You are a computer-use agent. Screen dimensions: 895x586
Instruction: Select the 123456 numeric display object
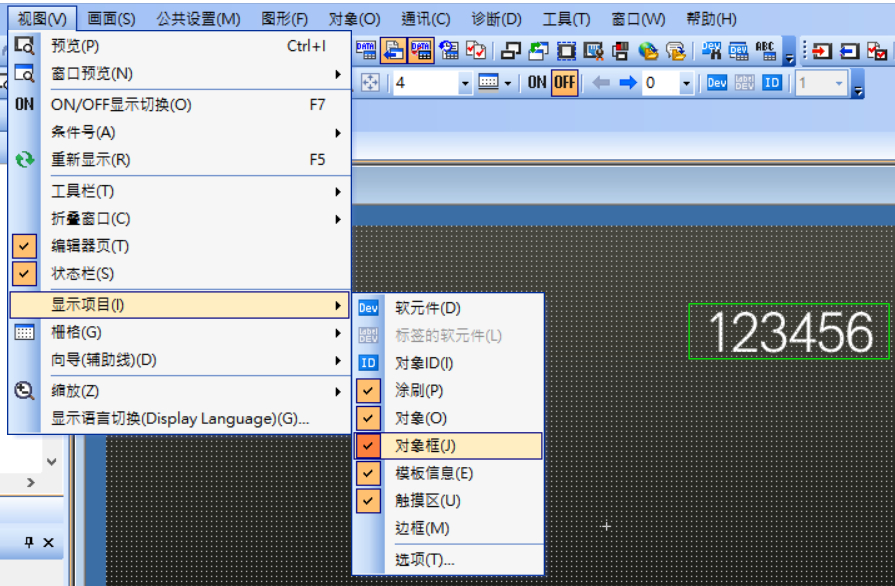(789, 332)
